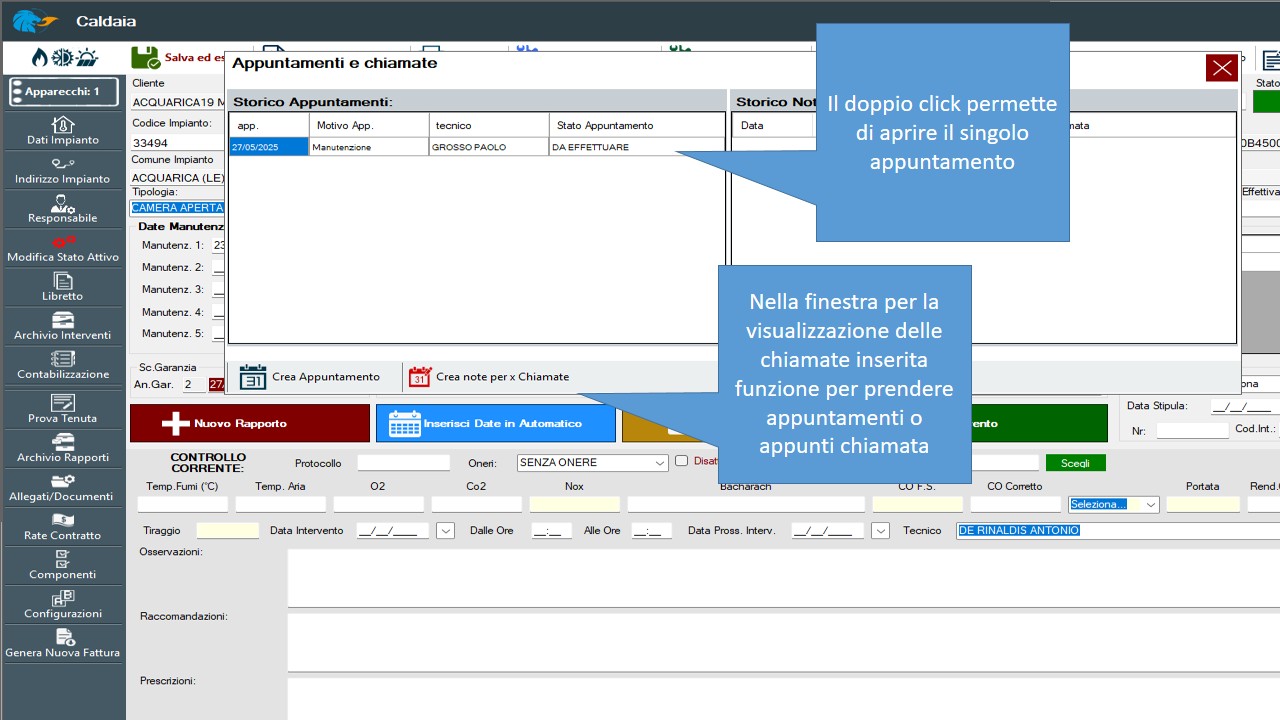This screenshot has width=1280, height=720.
Task: Click the Alle Ore time field
Action: click(x=652, y=531)
